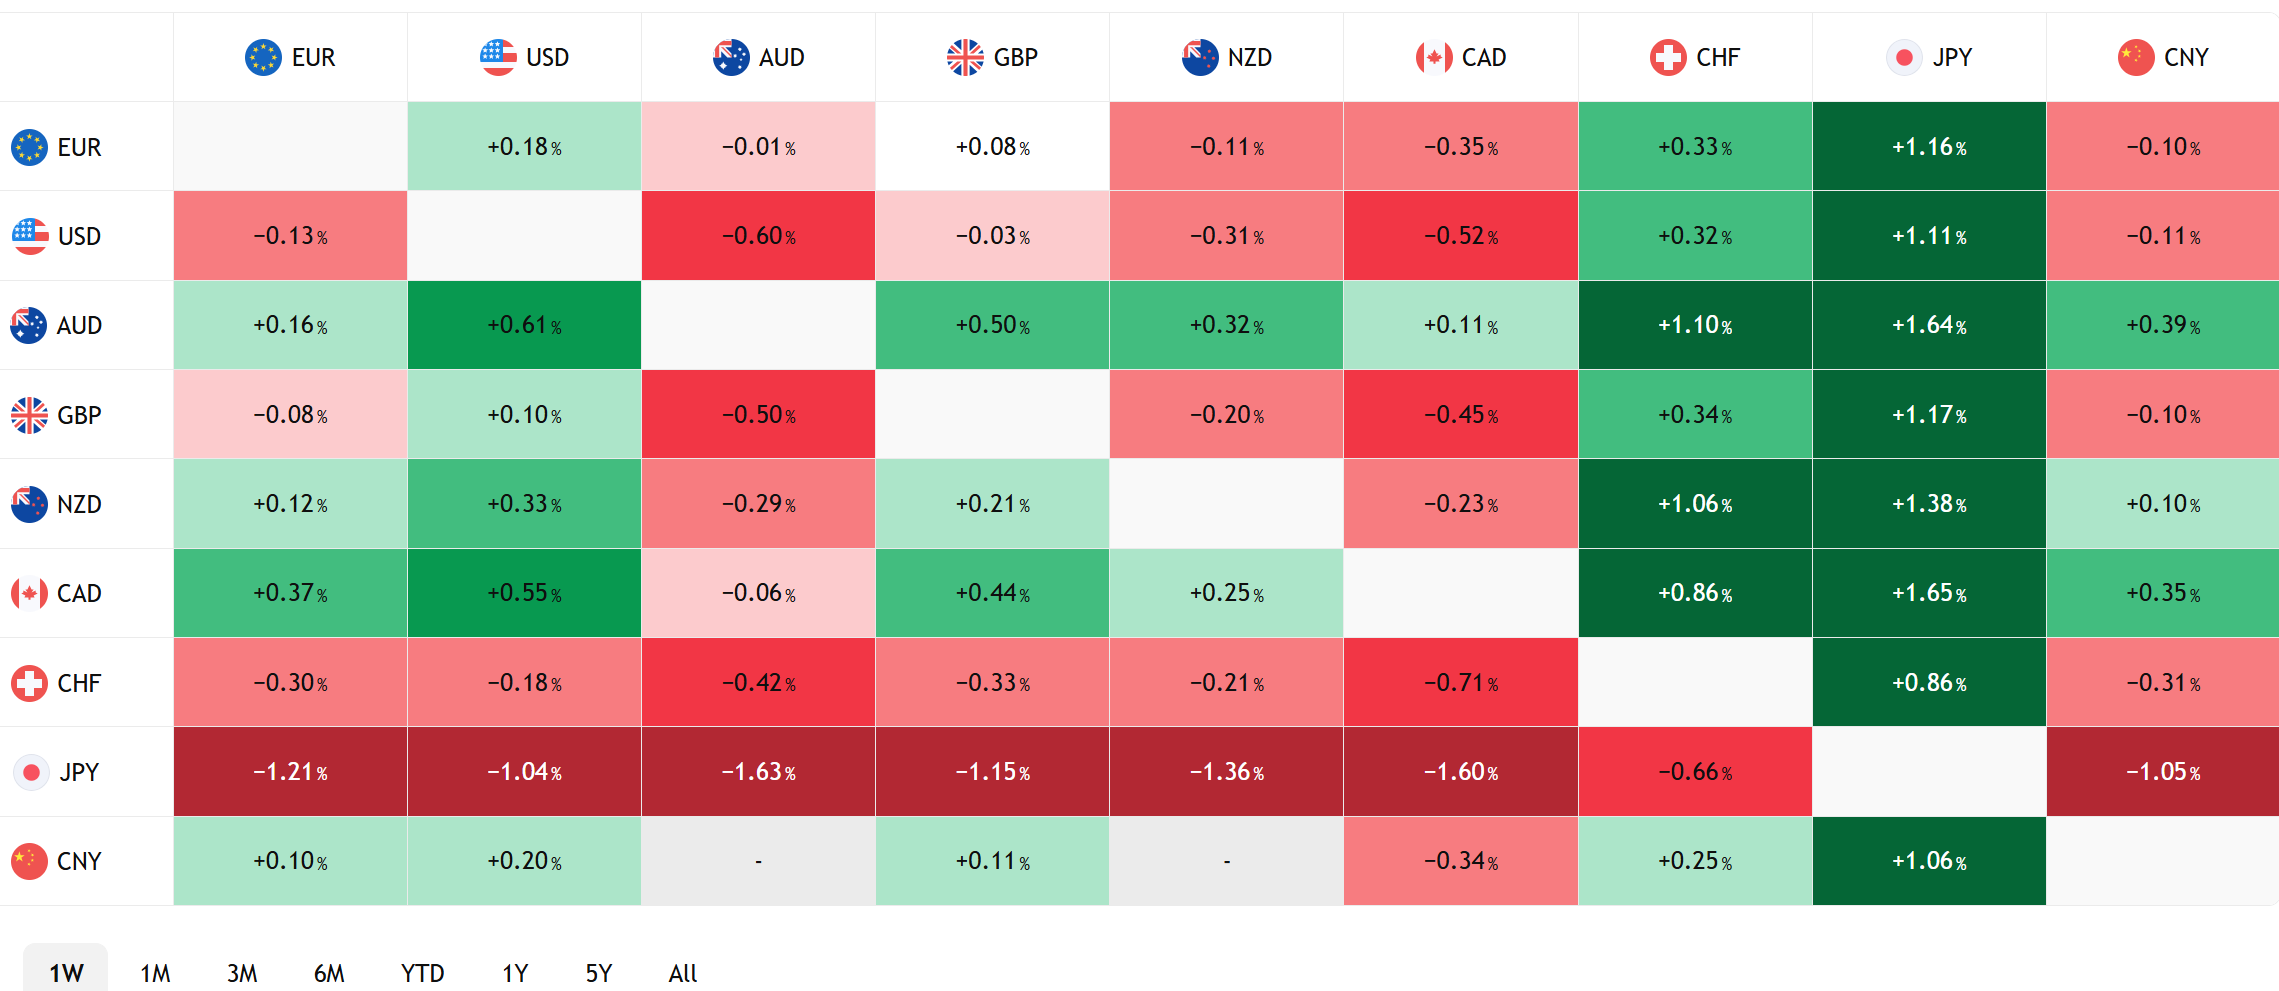This screenshot has width=2279, height=991.
Task: Click the JPY/AUD cell showing −1.63%
Action: click(758, 772)
